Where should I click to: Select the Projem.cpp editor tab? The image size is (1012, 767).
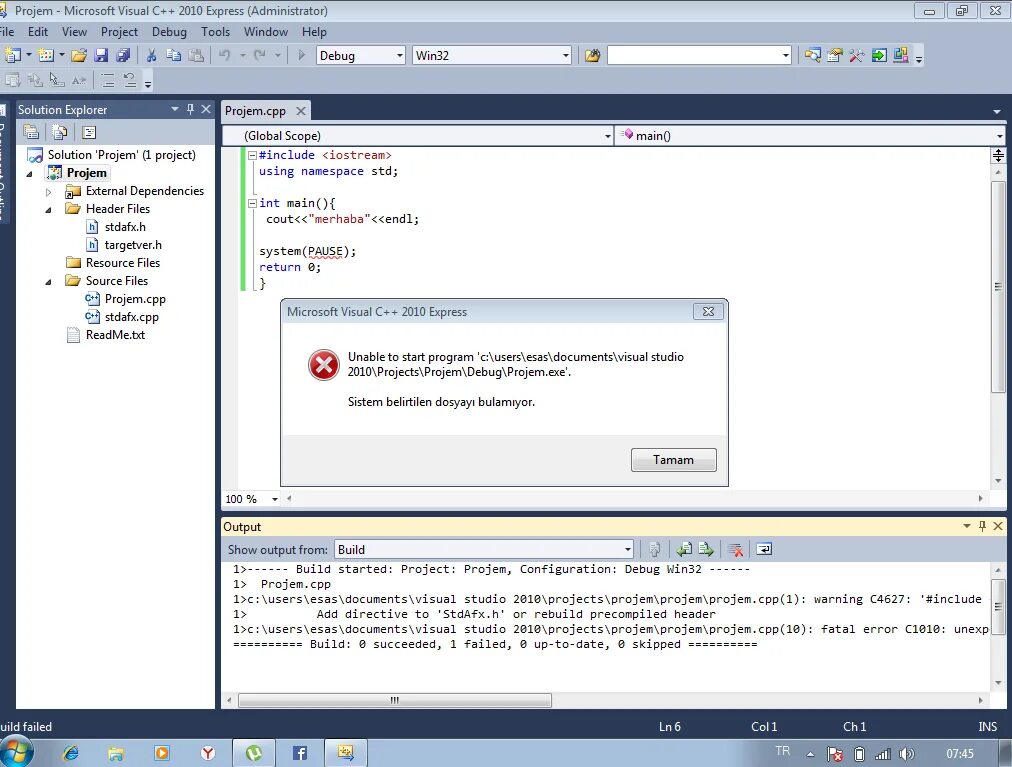point(255,110)
